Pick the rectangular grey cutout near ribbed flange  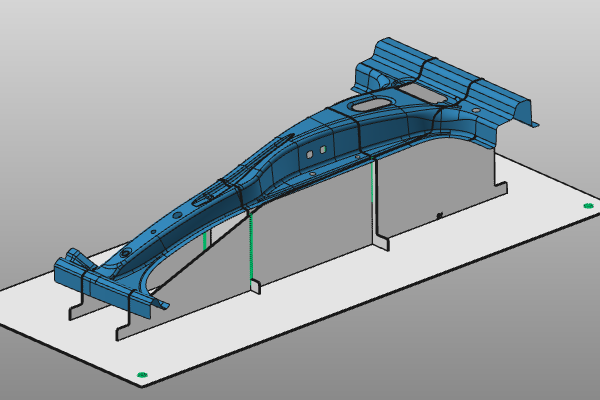[x=423, y=93]
